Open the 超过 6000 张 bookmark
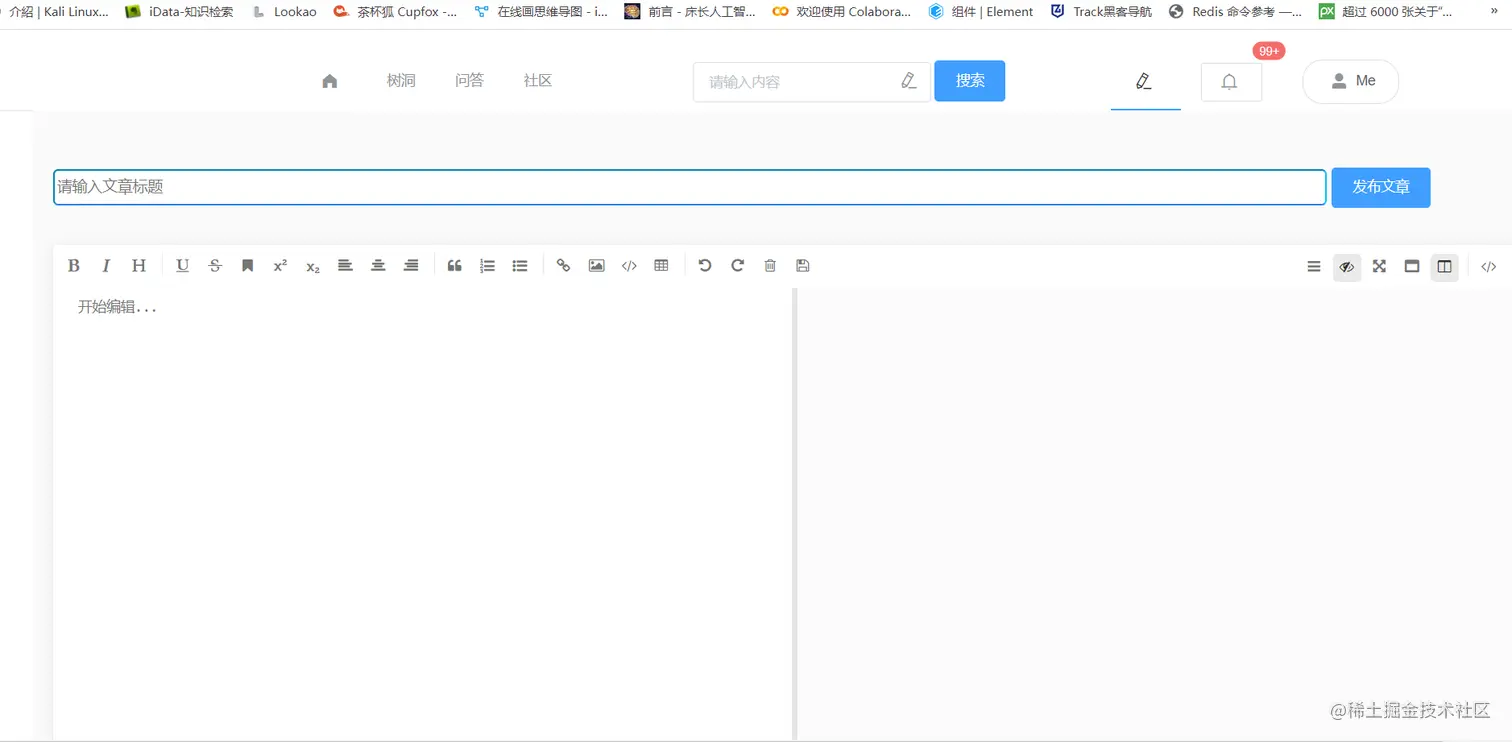 click(x=1386, y=12)
